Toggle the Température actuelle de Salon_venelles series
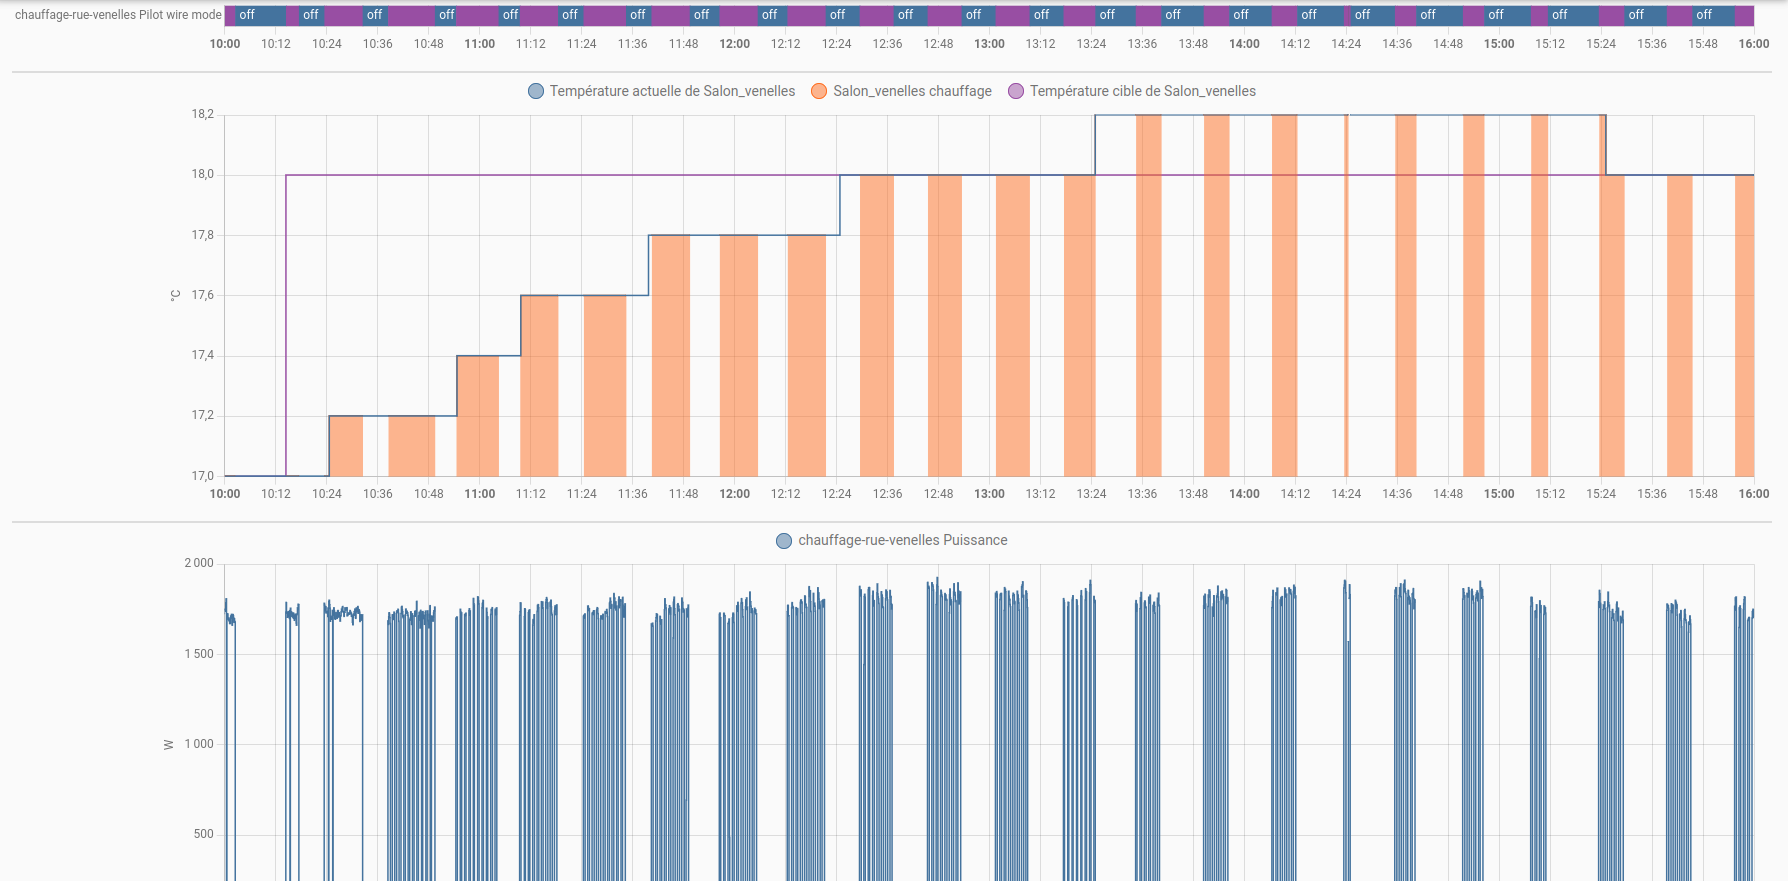Screen dimensions: 1788x881 point(661,91)
